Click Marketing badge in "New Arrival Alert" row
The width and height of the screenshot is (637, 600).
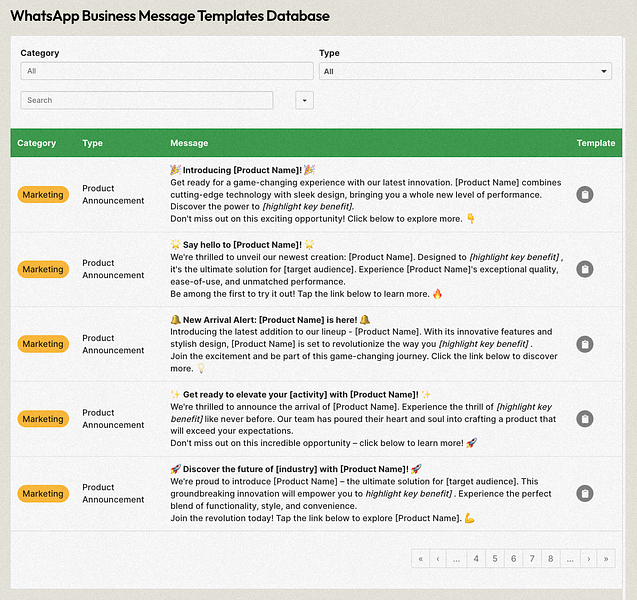pyautogui.click(x=43, y=344)
